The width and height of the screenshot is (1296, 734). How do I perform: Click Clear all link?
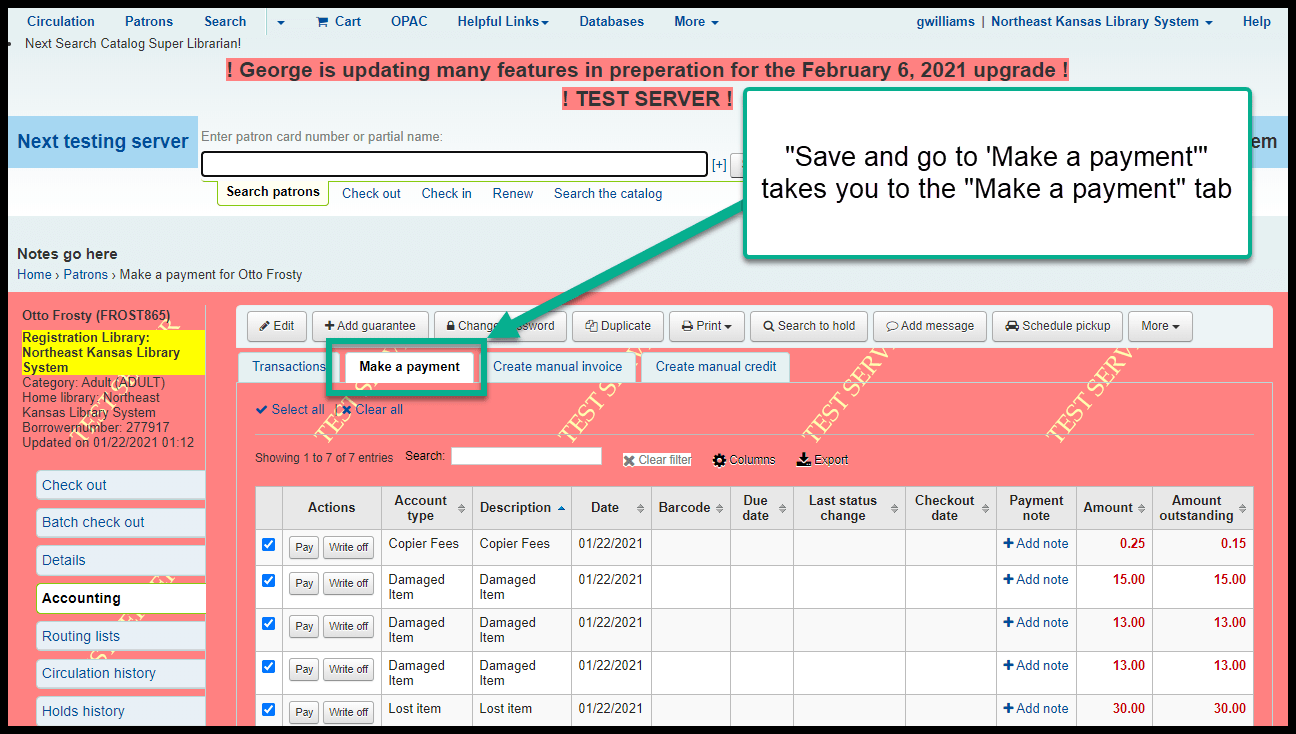click(371, 409)
